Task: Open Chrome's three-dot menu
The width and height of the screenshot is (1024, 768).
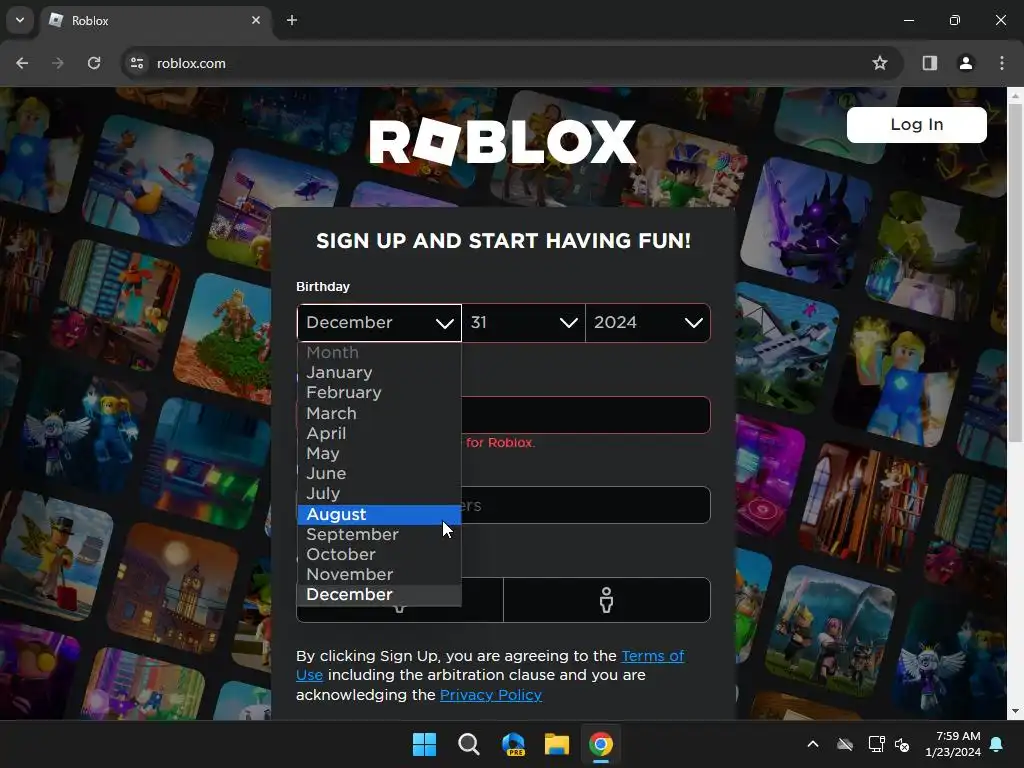Action: point(1002,63)
